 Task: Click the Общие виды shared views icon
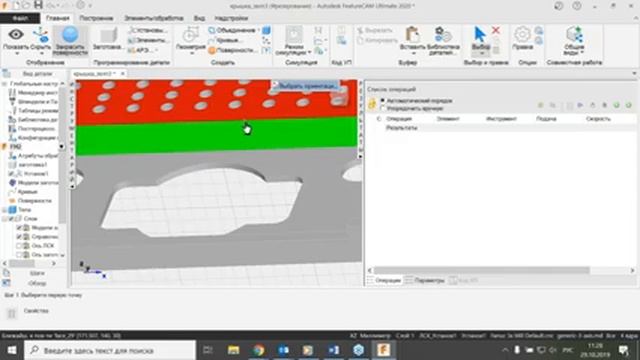574,35
